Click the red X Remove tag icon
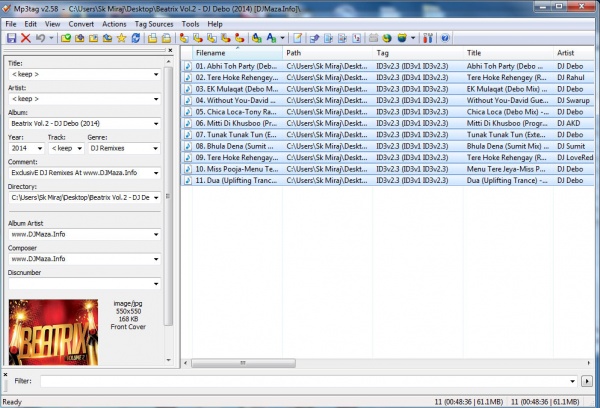Image resolution: width=600 pixels, height=408 pixels. point(26,38)
